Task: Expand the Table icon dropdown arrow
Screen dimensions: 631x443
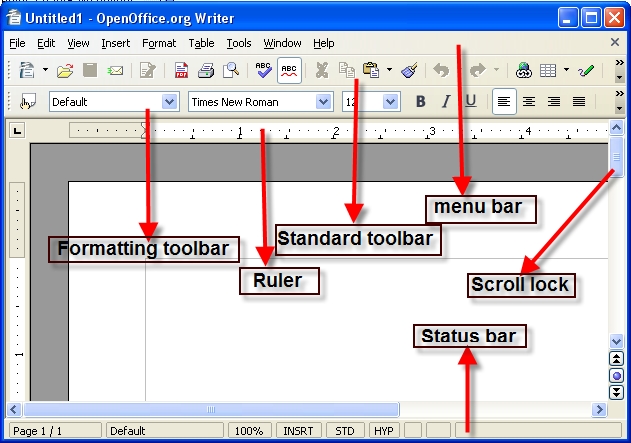Action: (x=566, y=70)
